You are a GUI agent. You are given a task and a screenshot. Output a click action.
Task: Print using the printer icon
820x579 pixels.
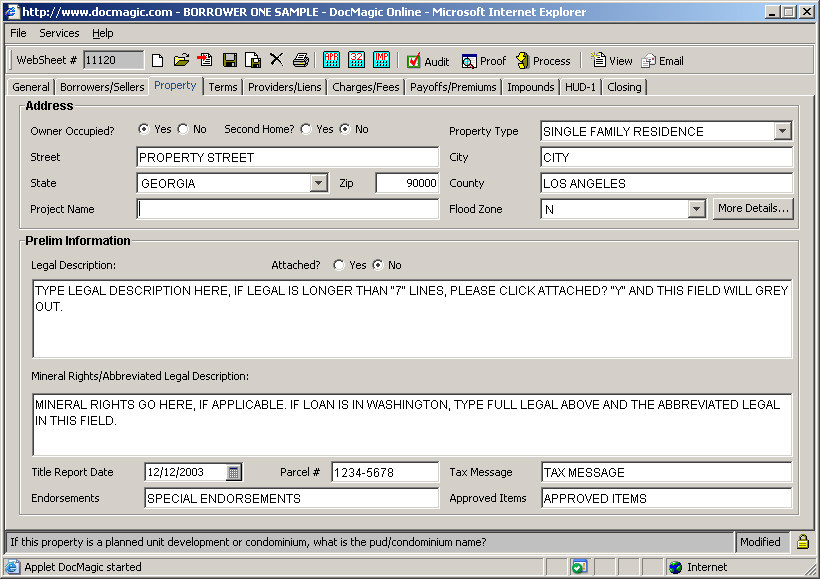coord(301,61)
